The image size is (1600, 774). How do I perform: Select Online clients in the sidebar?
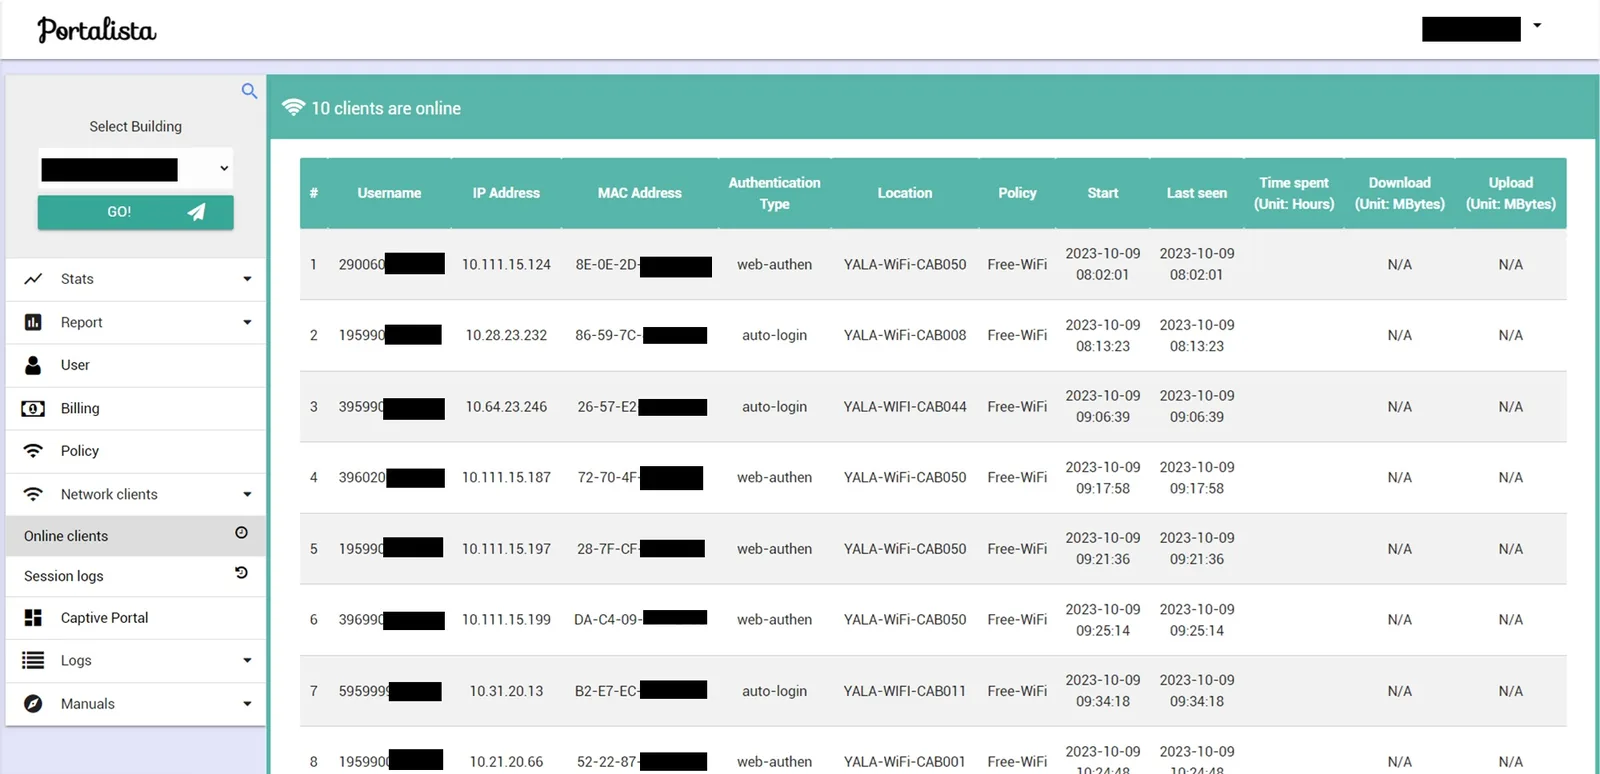pos(136,536)
